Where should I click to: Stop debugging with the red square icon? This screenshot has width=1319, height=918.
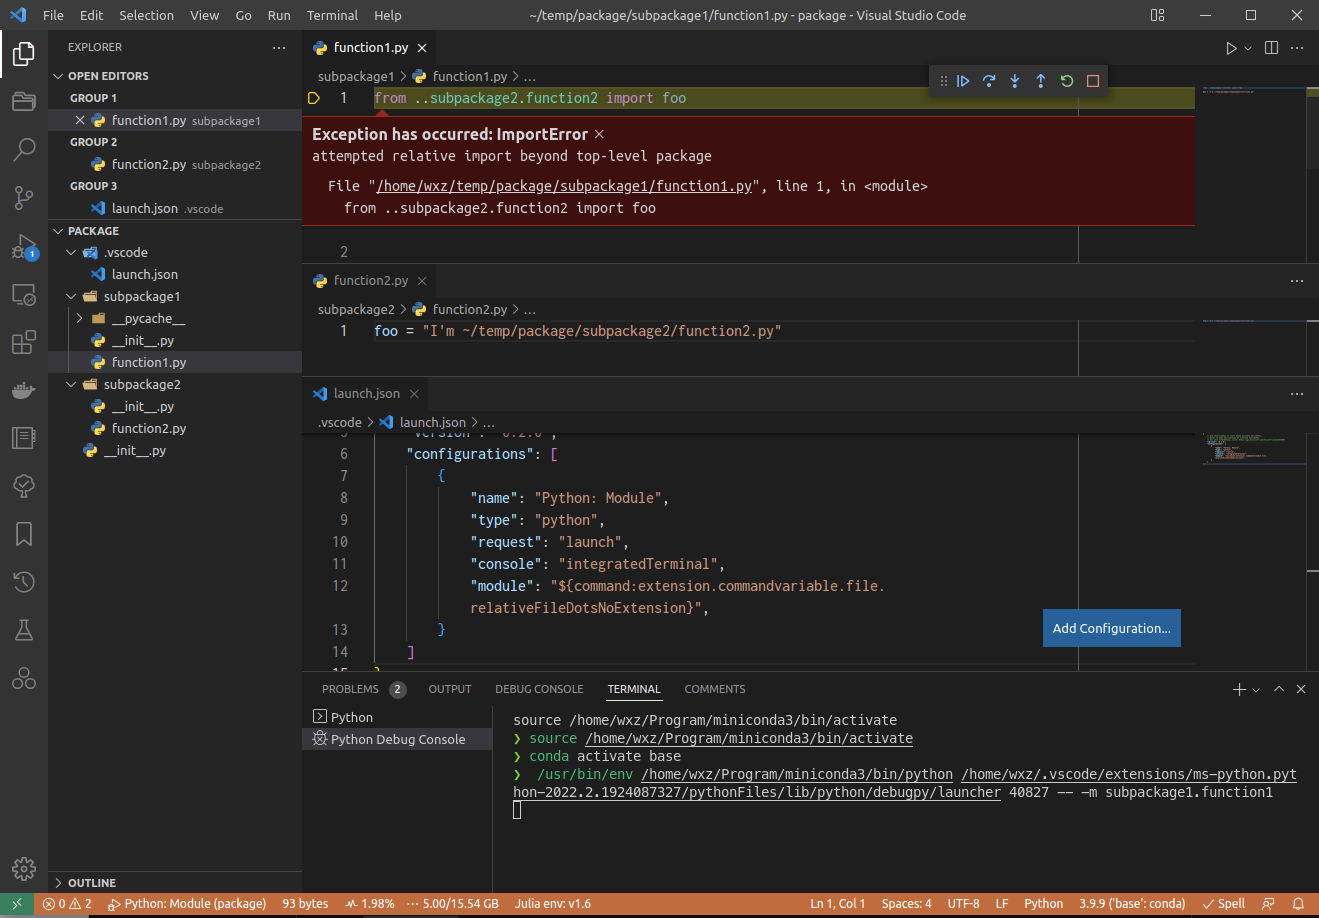pos(1092,81)
